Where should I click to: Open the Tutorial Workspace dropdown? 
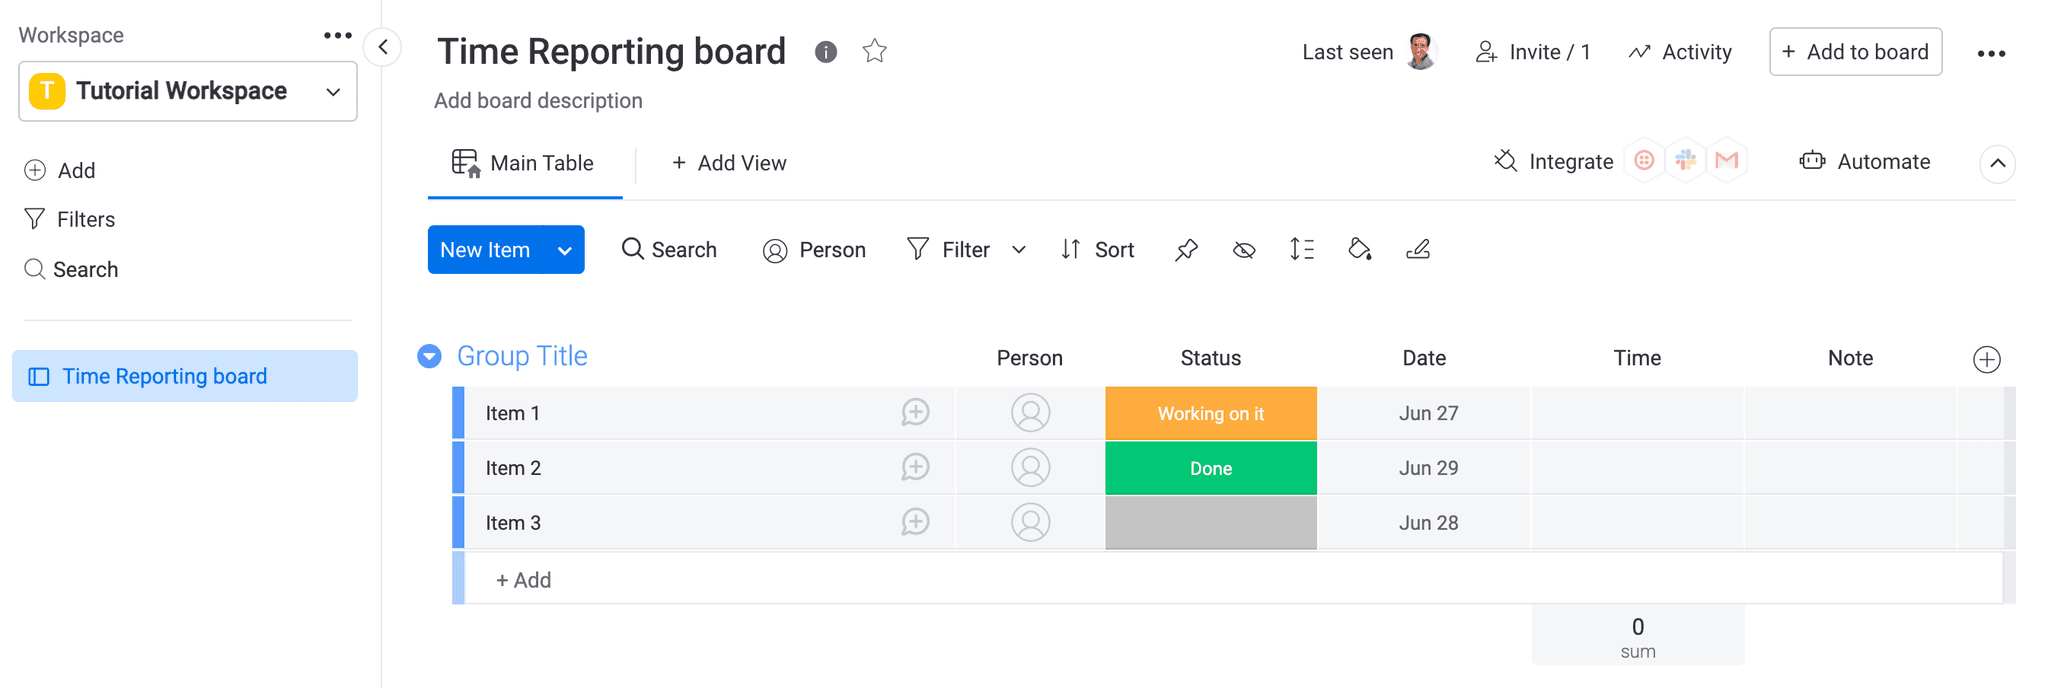pos(332,91)
